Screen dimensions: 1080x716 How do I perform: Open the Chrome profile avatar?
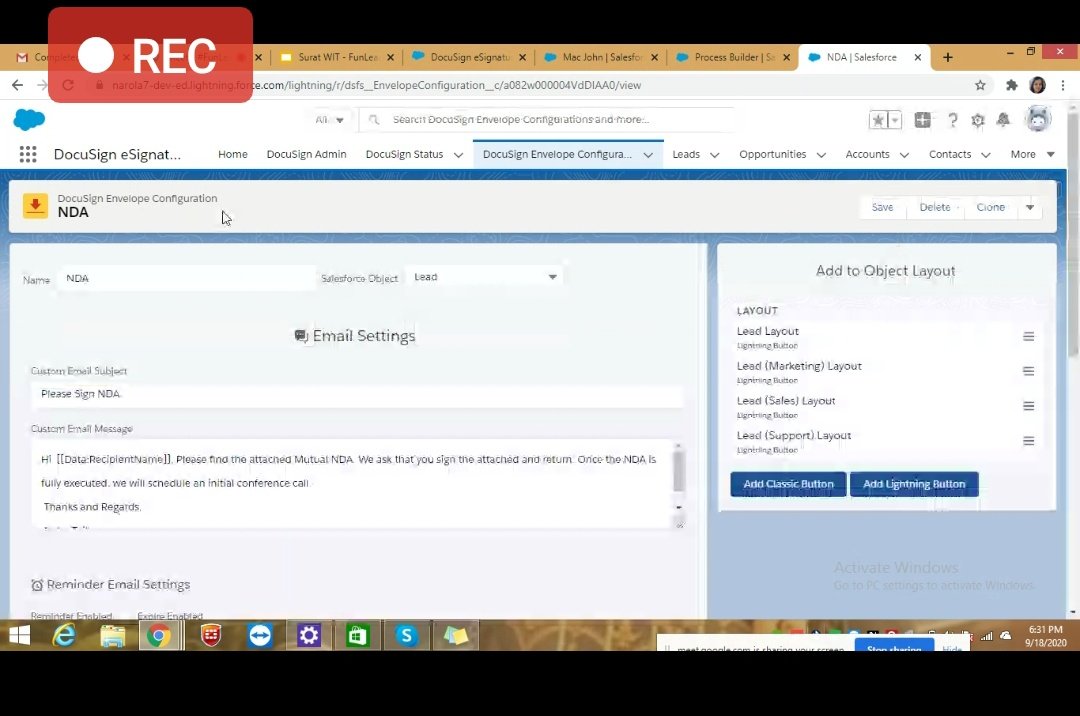pos(1037,85)
